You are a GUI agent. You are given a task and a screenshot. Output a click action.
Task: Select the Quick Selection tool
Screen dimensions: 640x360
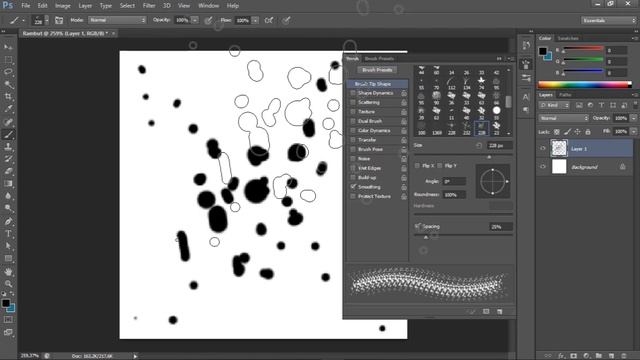tap(8, 84)
